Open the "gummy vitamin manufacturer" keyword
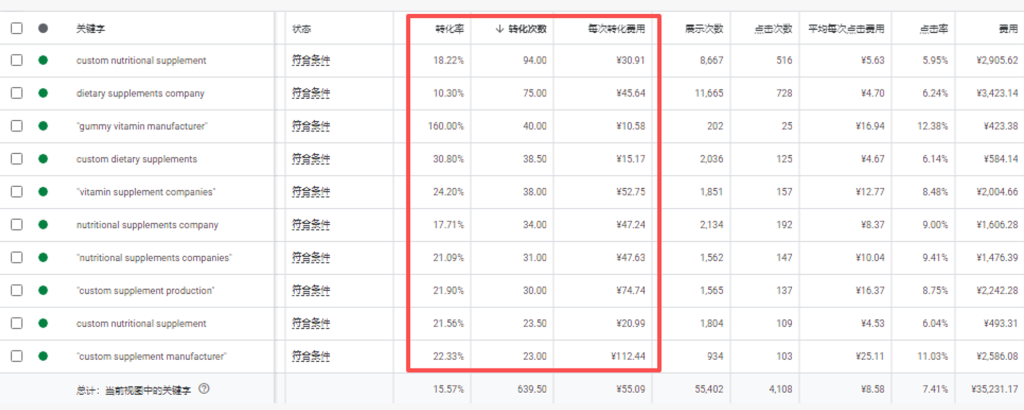The image size is (1024, 410). [x=142, y=126]
